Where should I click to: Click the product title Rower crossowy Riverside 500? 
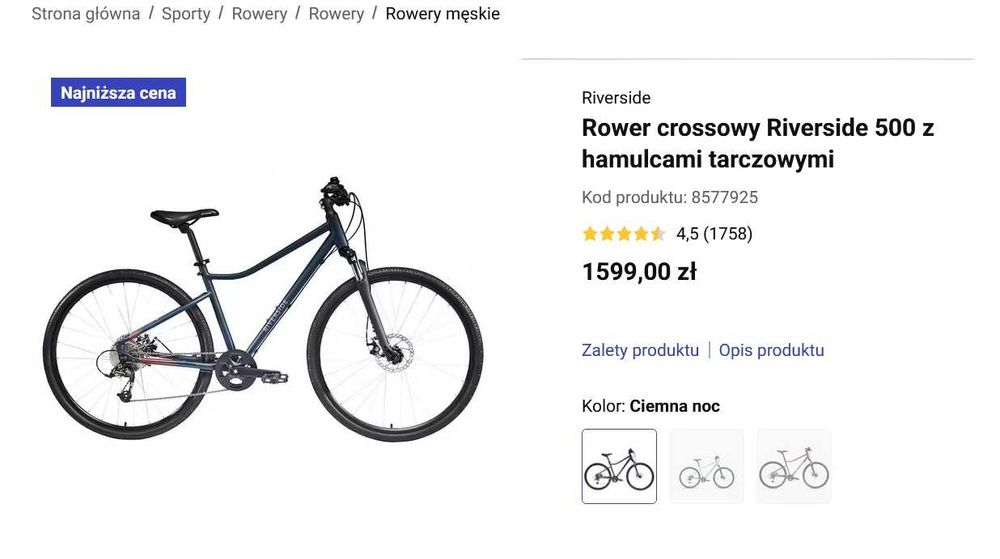click(757, 143)
